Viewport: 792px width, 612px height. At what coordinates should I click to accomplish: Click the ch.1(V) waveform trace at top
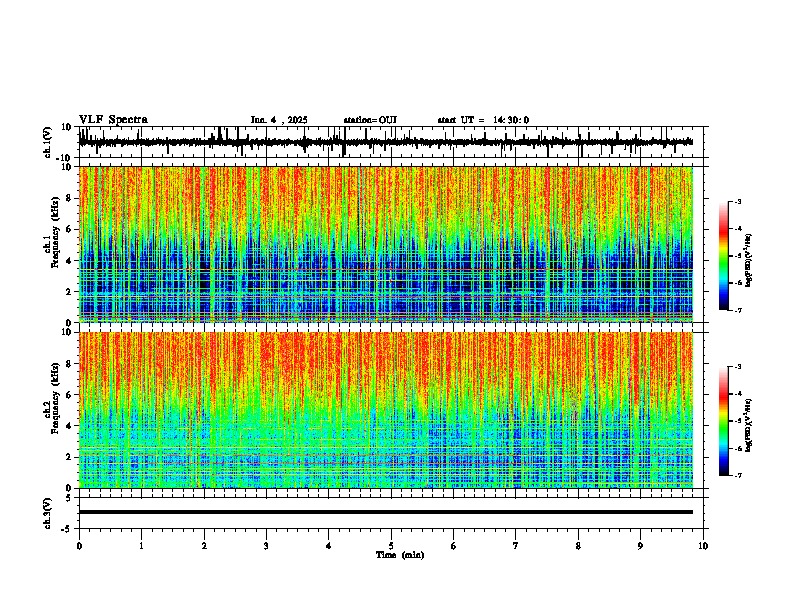pyautogui.click(x=386, y=142)
